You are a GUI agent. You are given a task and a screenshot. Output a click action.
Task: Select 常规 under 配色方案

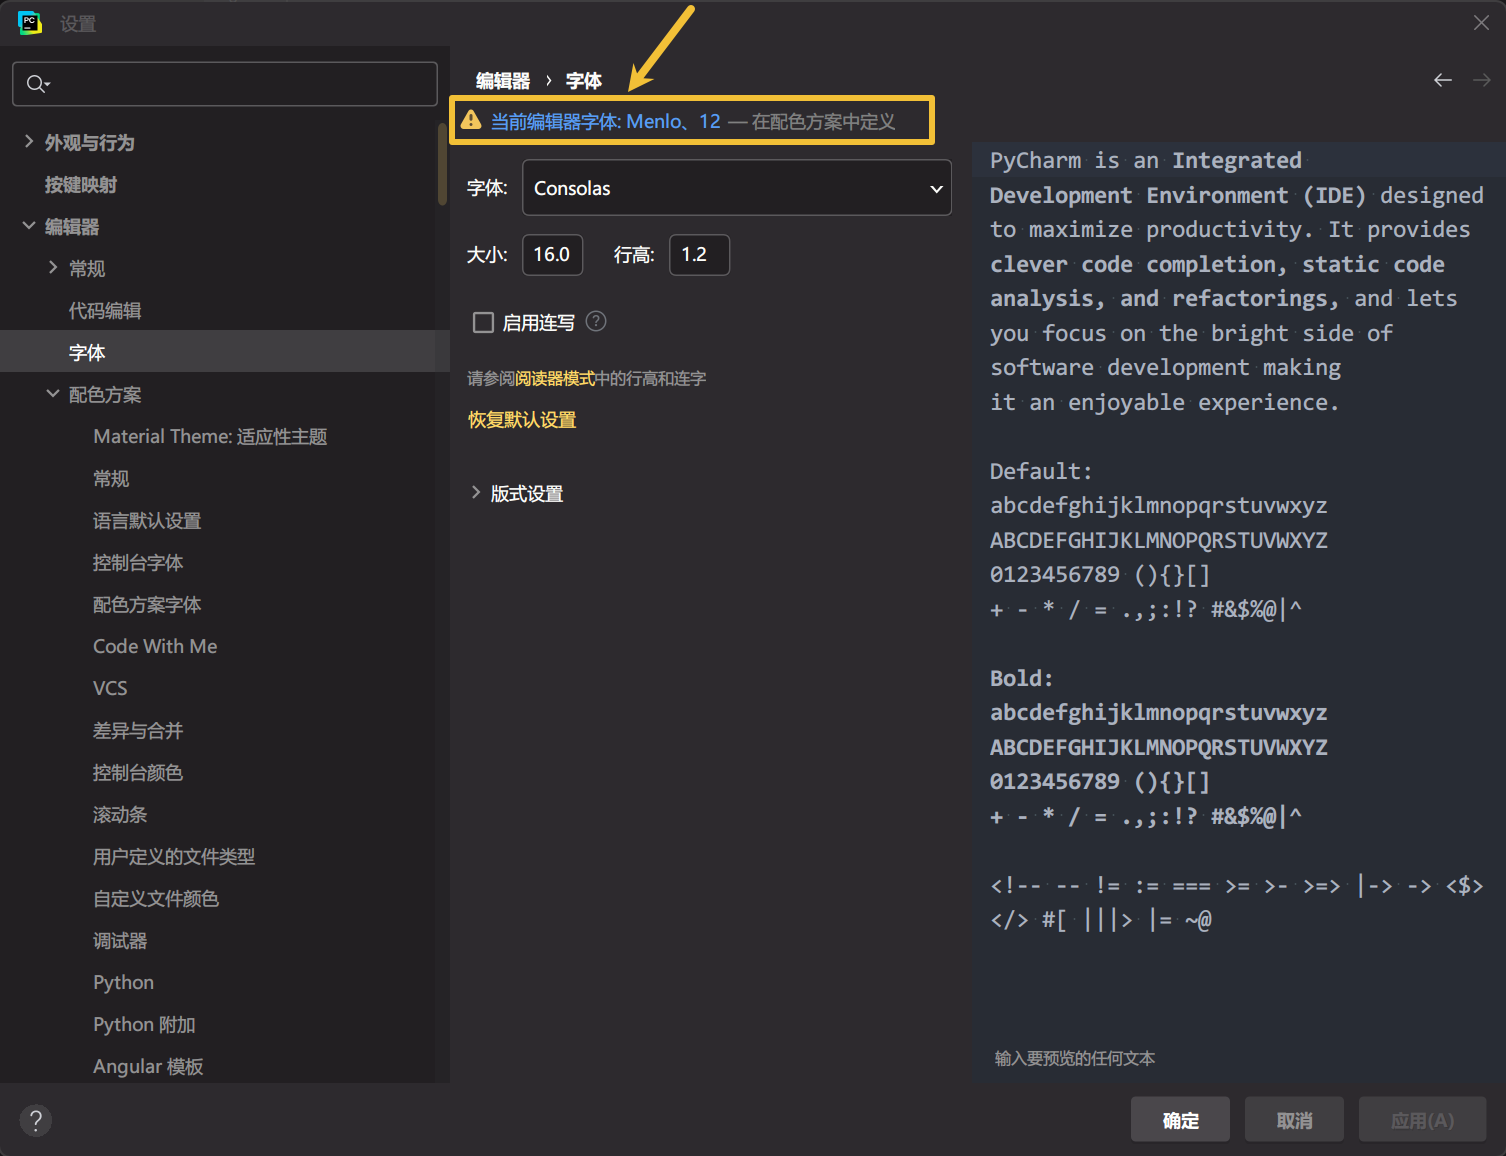pyautogui.click(x=111, y=479)
